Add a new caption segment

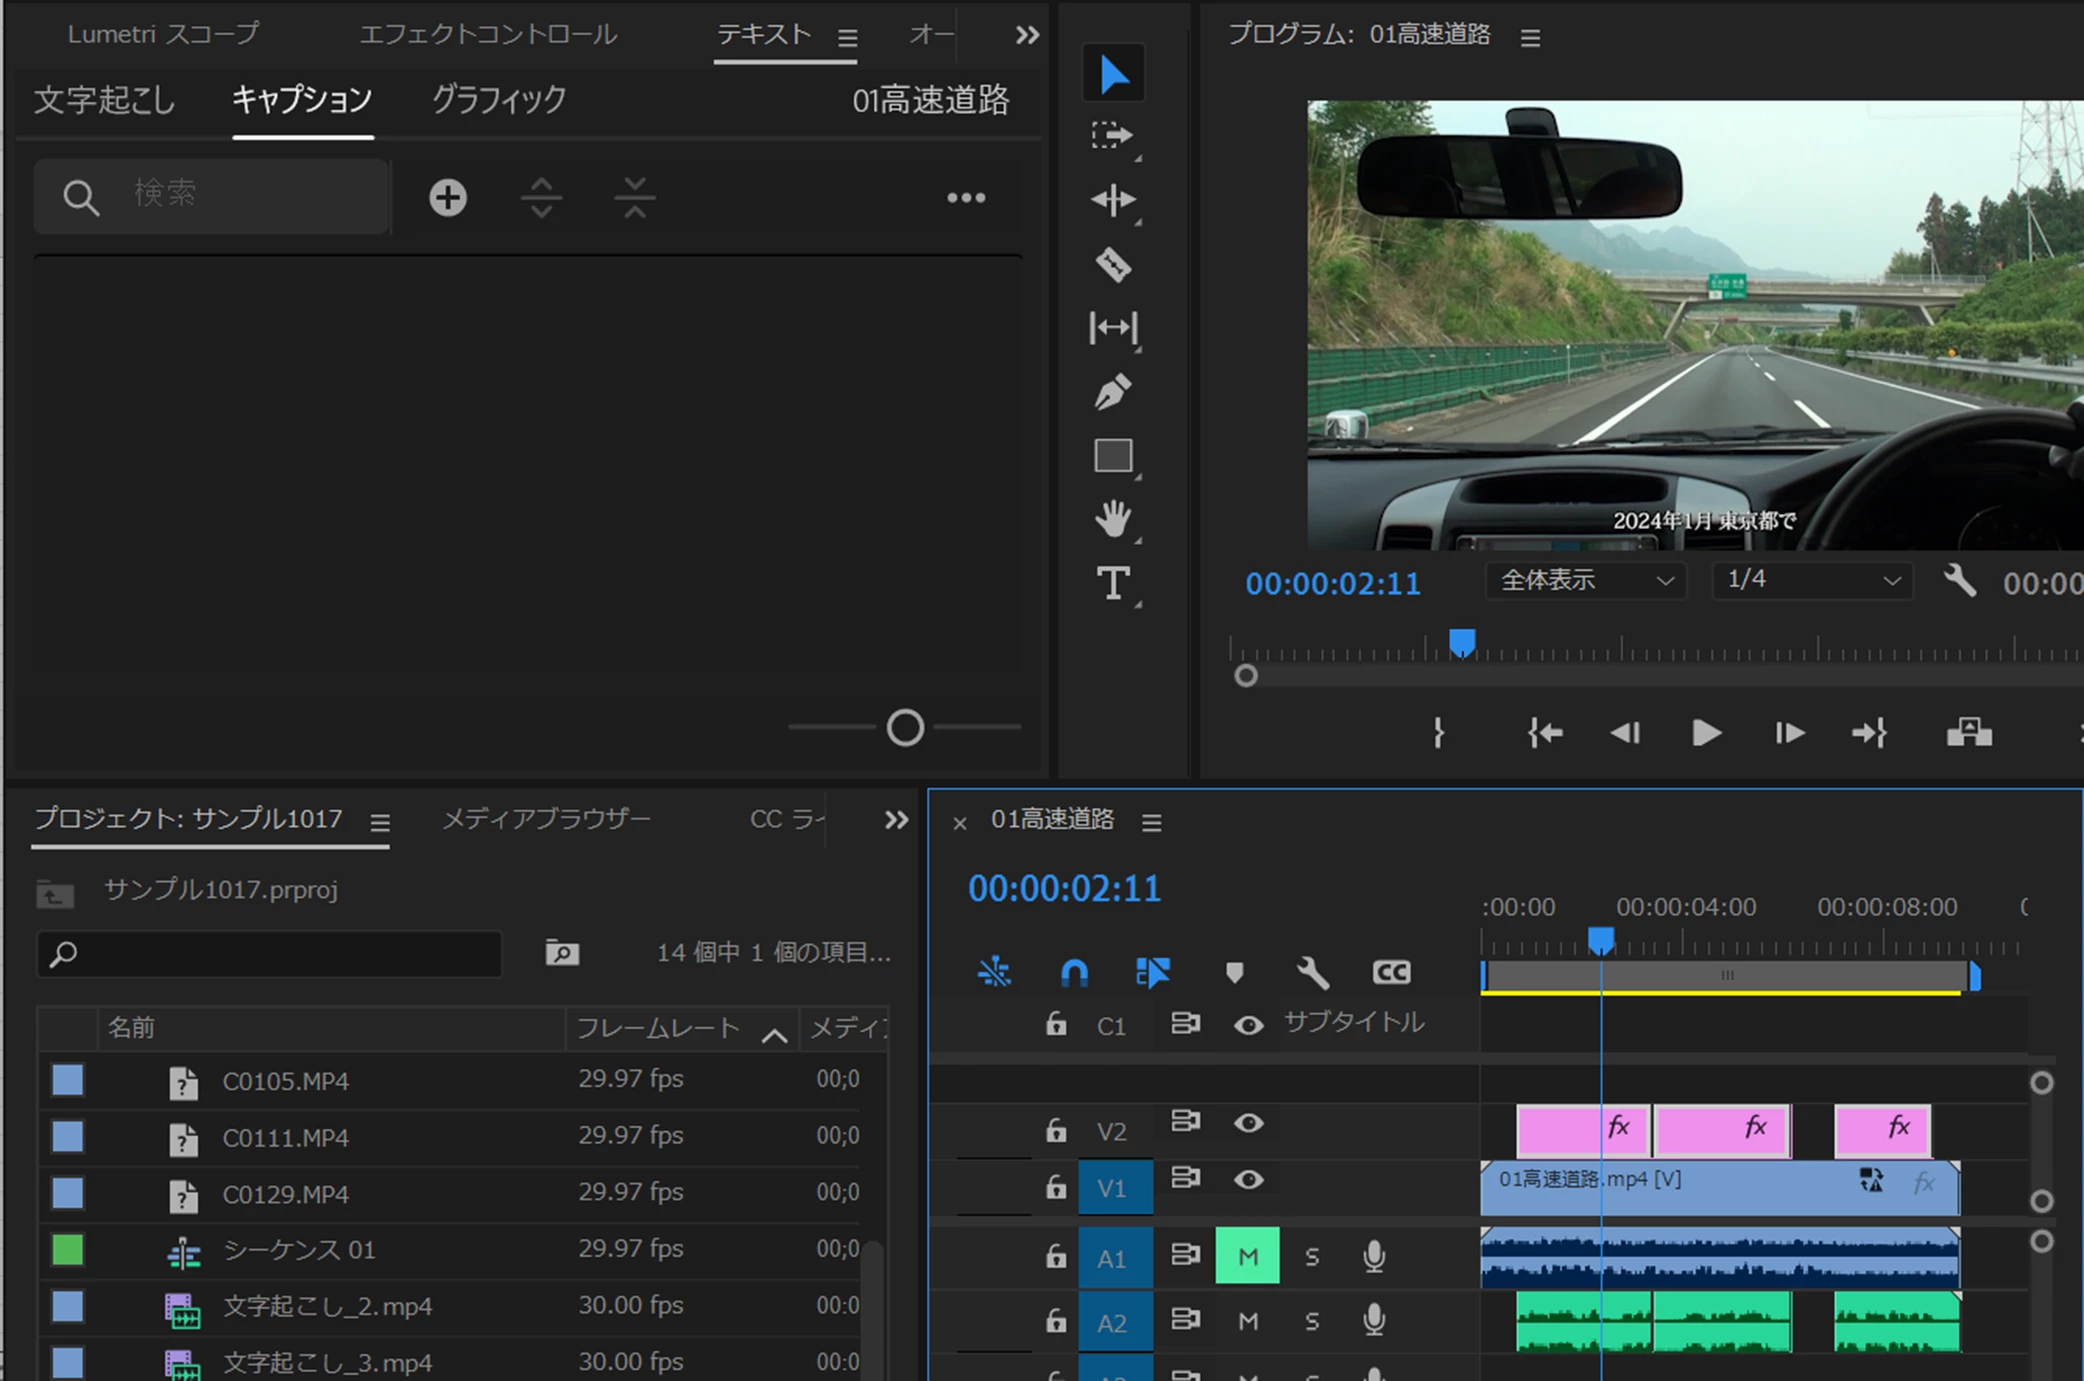(447, 197)
